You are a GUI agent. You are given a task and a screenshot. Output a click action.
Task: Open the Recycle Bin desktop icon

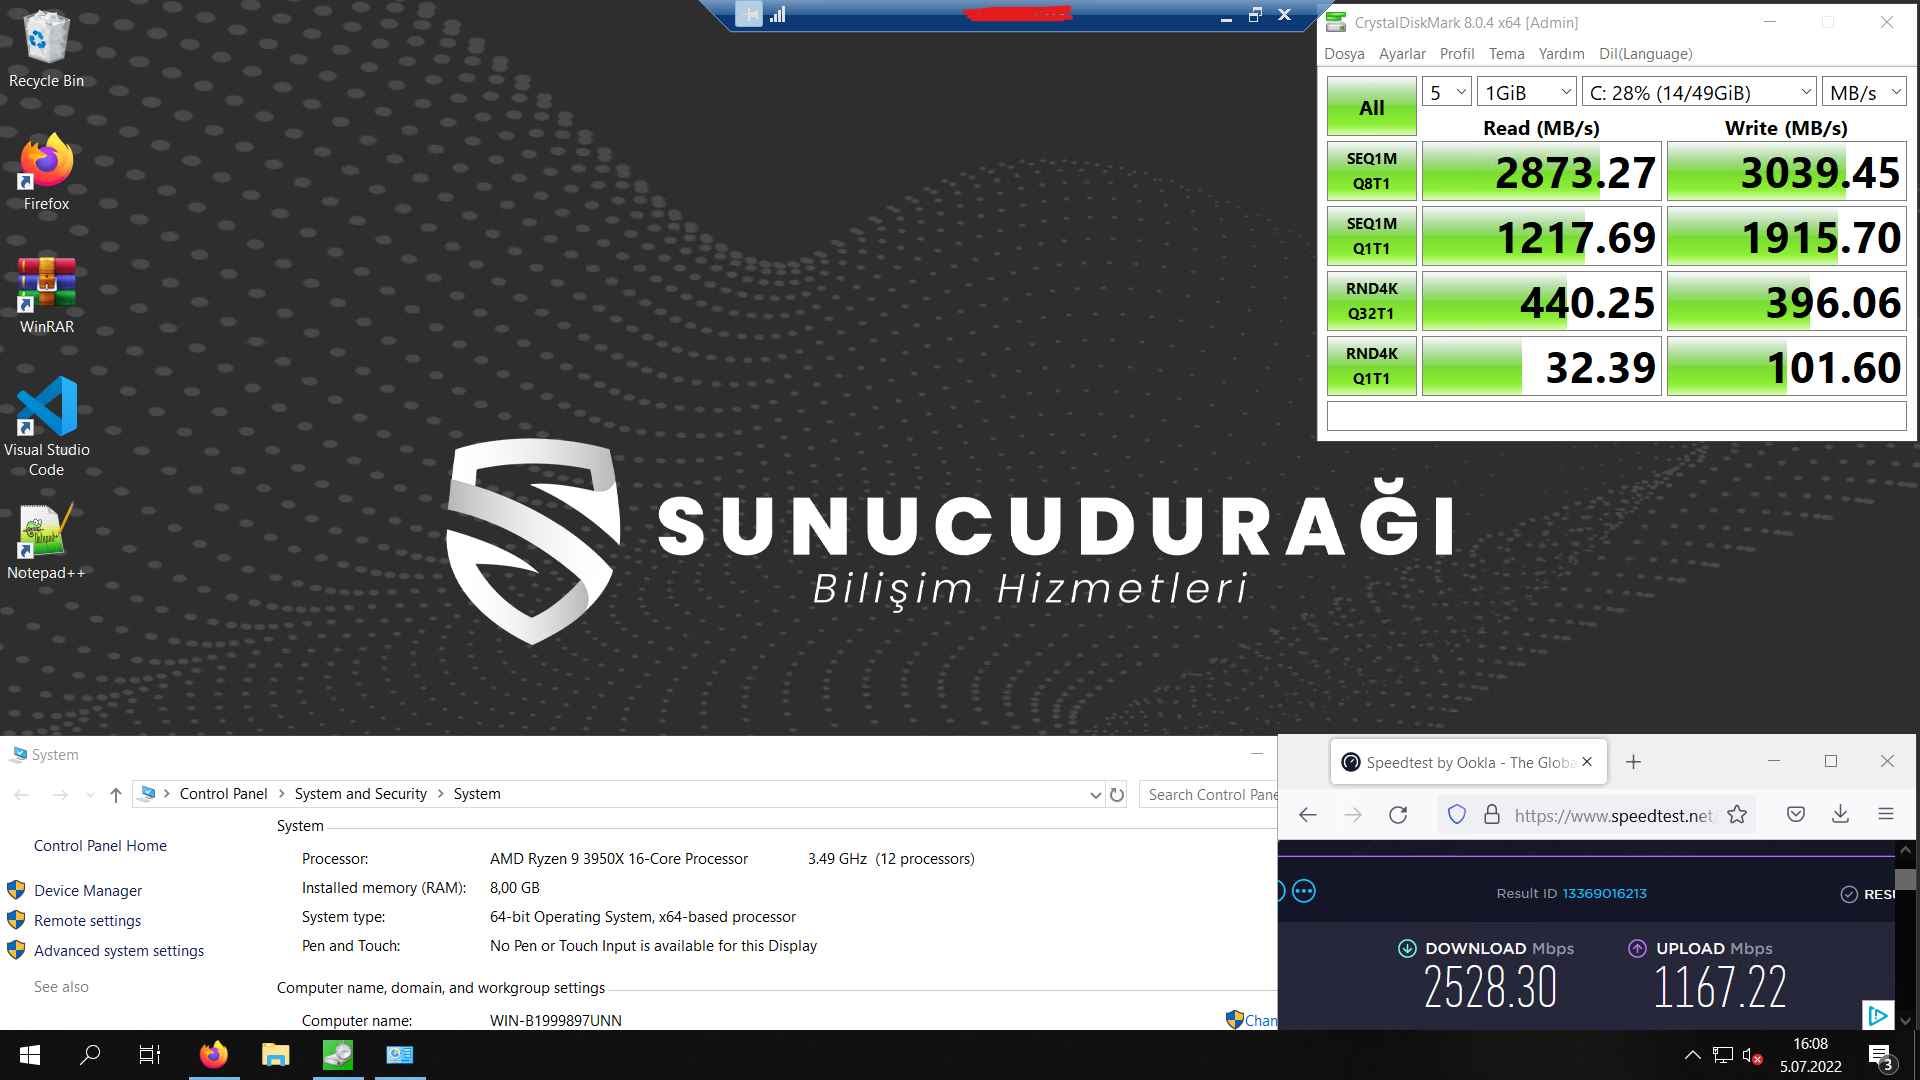pyautogui.click(x=46, y=50)
